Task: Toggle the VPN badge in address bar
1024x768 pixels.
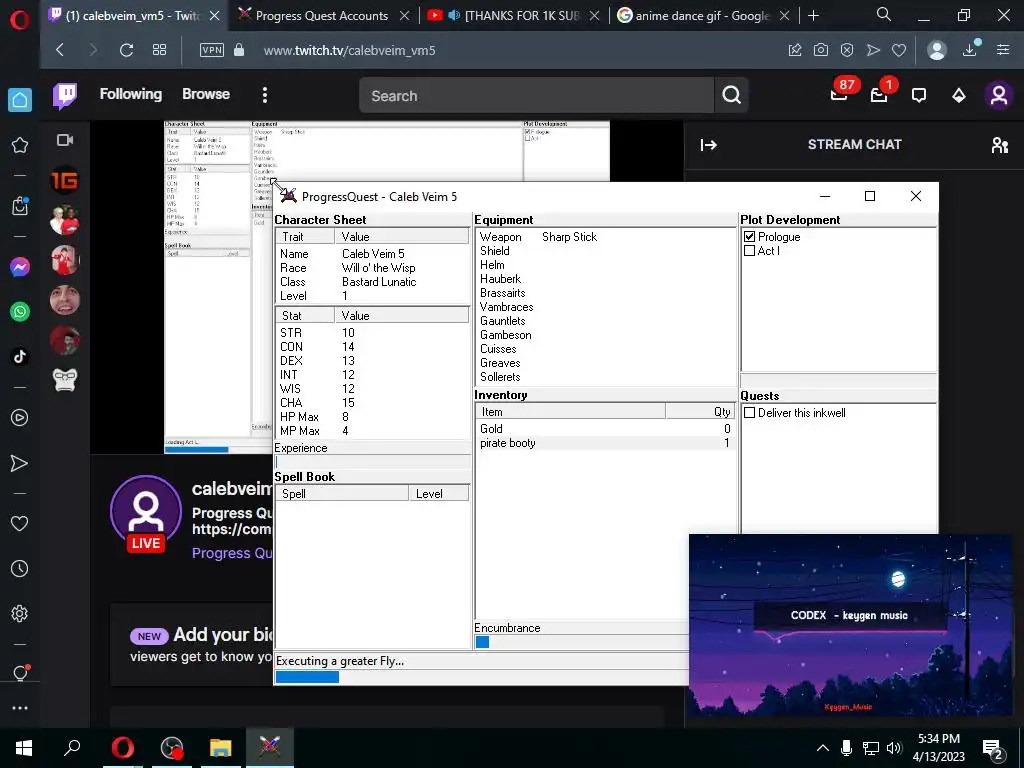Action: (x=212, y=50)
